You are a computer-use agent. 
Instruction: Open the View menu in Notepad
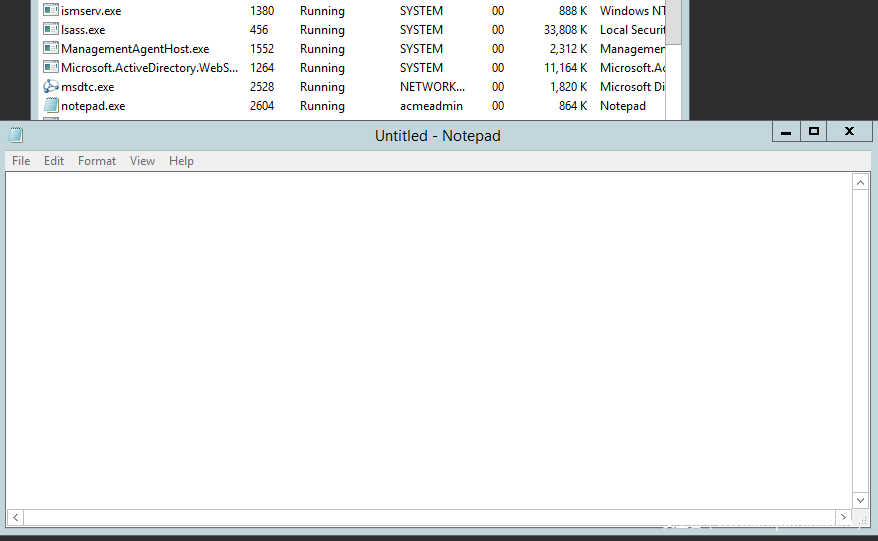tap(142, 161)
